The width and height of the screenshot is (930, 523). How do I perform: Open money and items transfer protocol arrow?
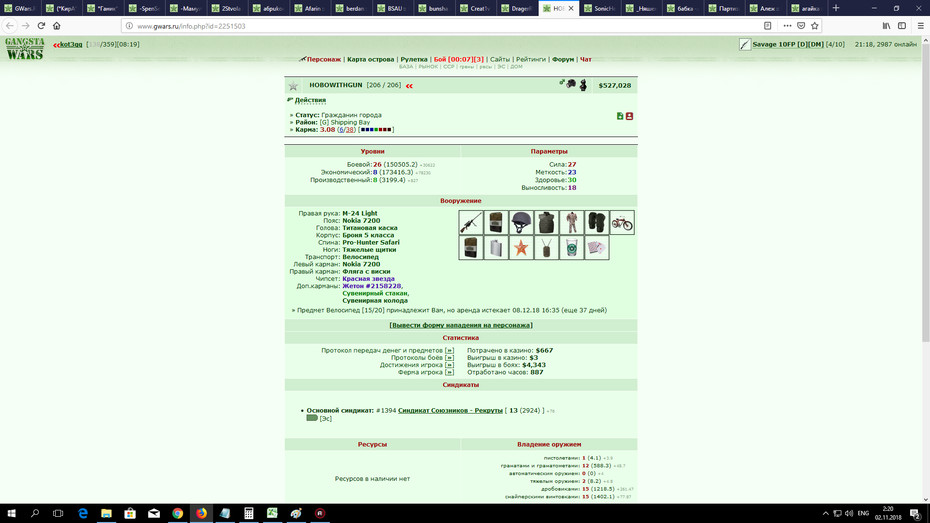point(450,350)
